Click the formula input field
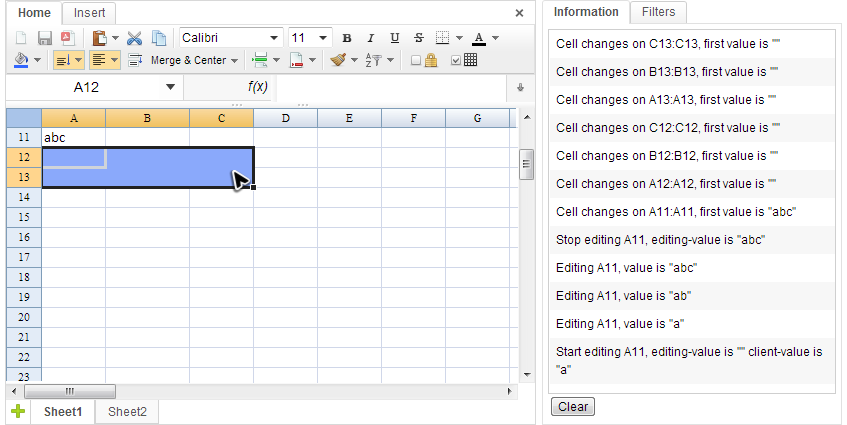 [x=391, y=87]
